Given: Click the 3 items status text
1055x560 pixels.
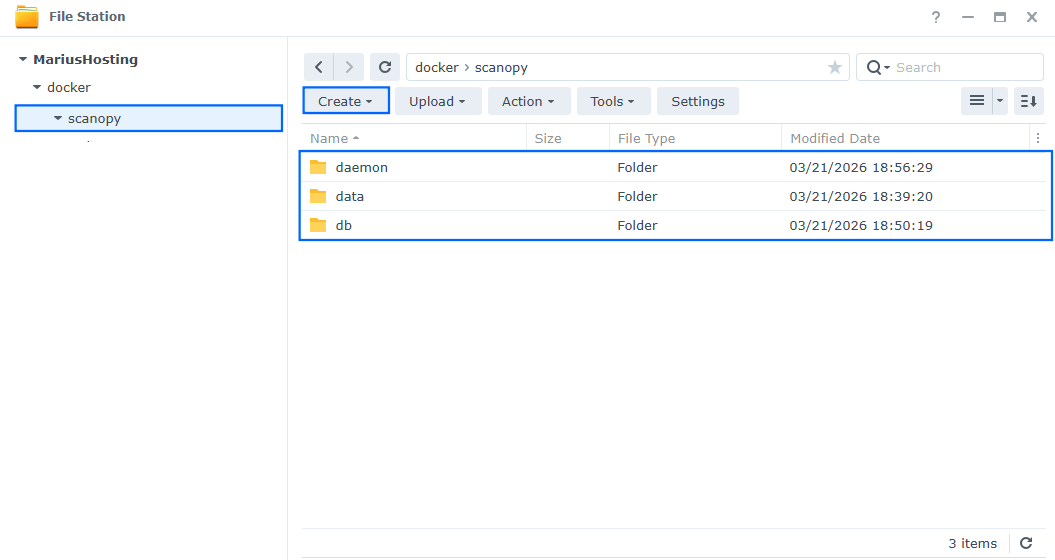Looking at the screenshot, I should (x=973, y=543).
